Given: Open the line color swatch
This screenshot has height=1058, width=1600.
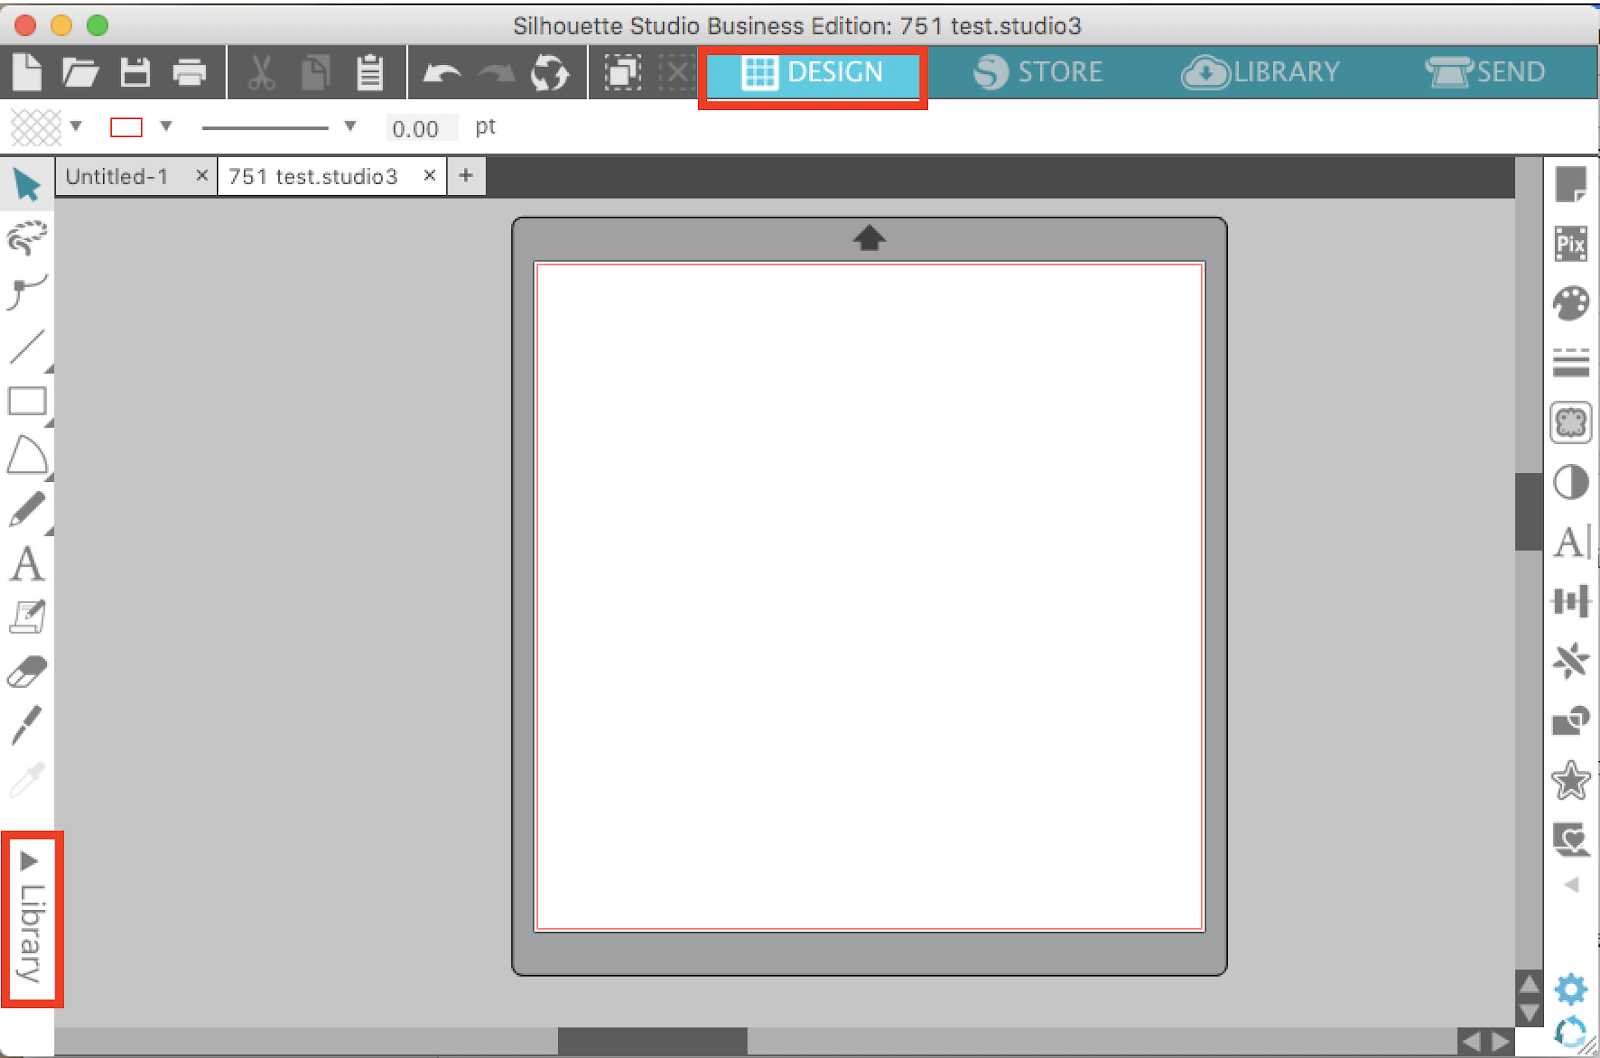Looking at the screenshot, I should coord(124,126).
